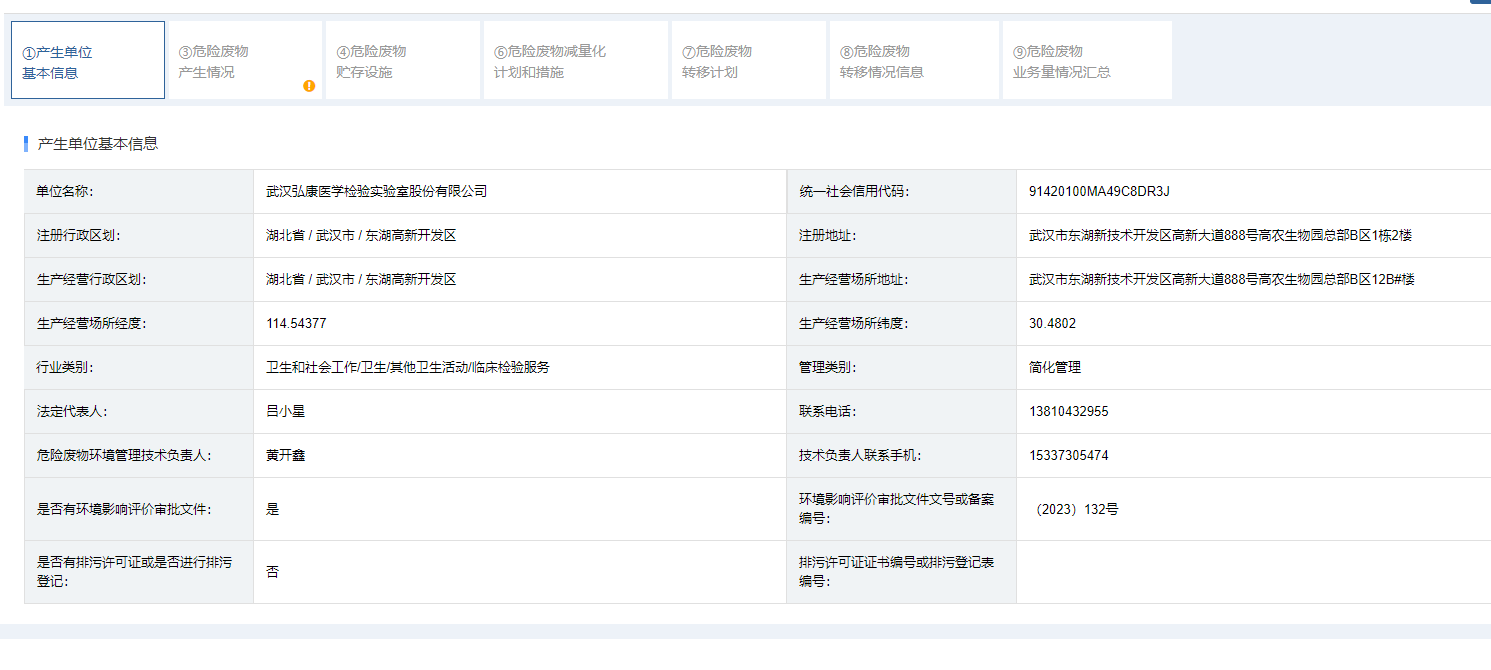The width and height of the screenshot is (1491, 670).
Task: Switch to ③危险废物产生情况 tab
Action: click(x=245, y=60)
